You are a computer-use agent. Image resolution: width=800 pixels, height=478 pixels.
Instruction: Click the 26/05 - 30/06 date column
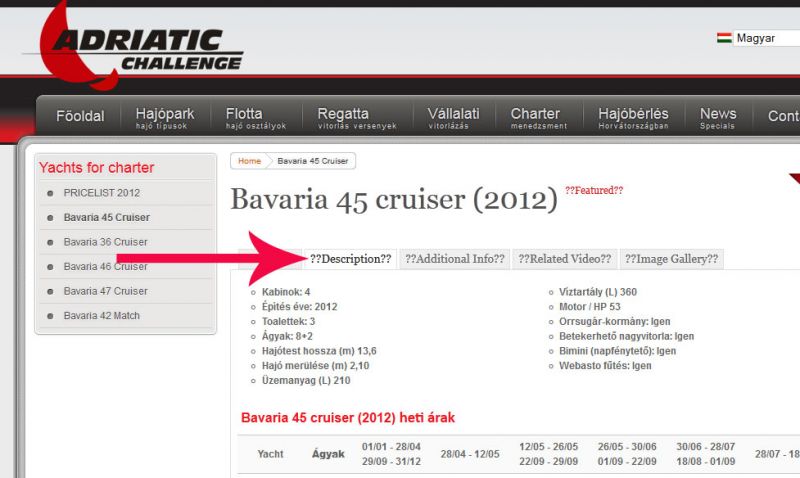(x=627, y=454)
